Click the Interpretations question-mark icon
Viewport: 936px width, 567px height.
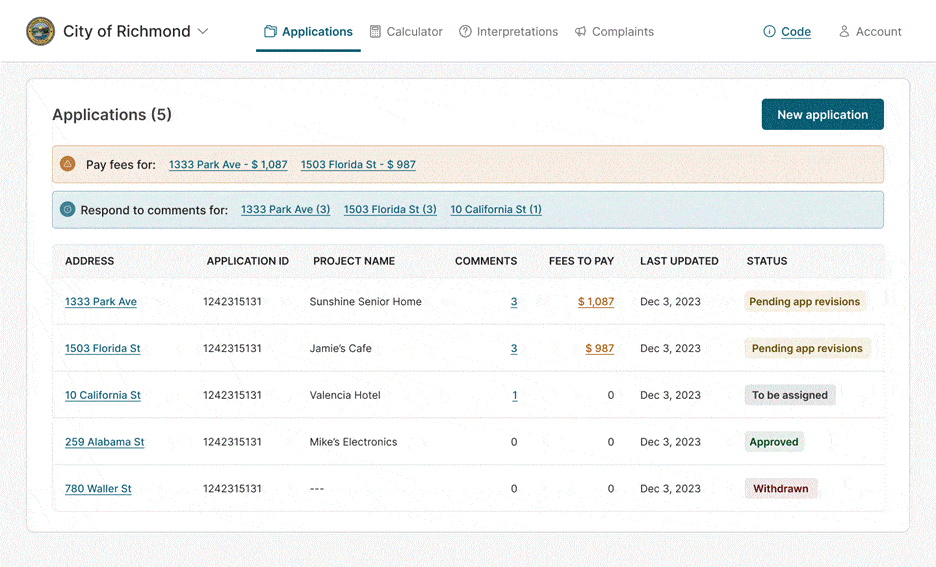point(465,32)
